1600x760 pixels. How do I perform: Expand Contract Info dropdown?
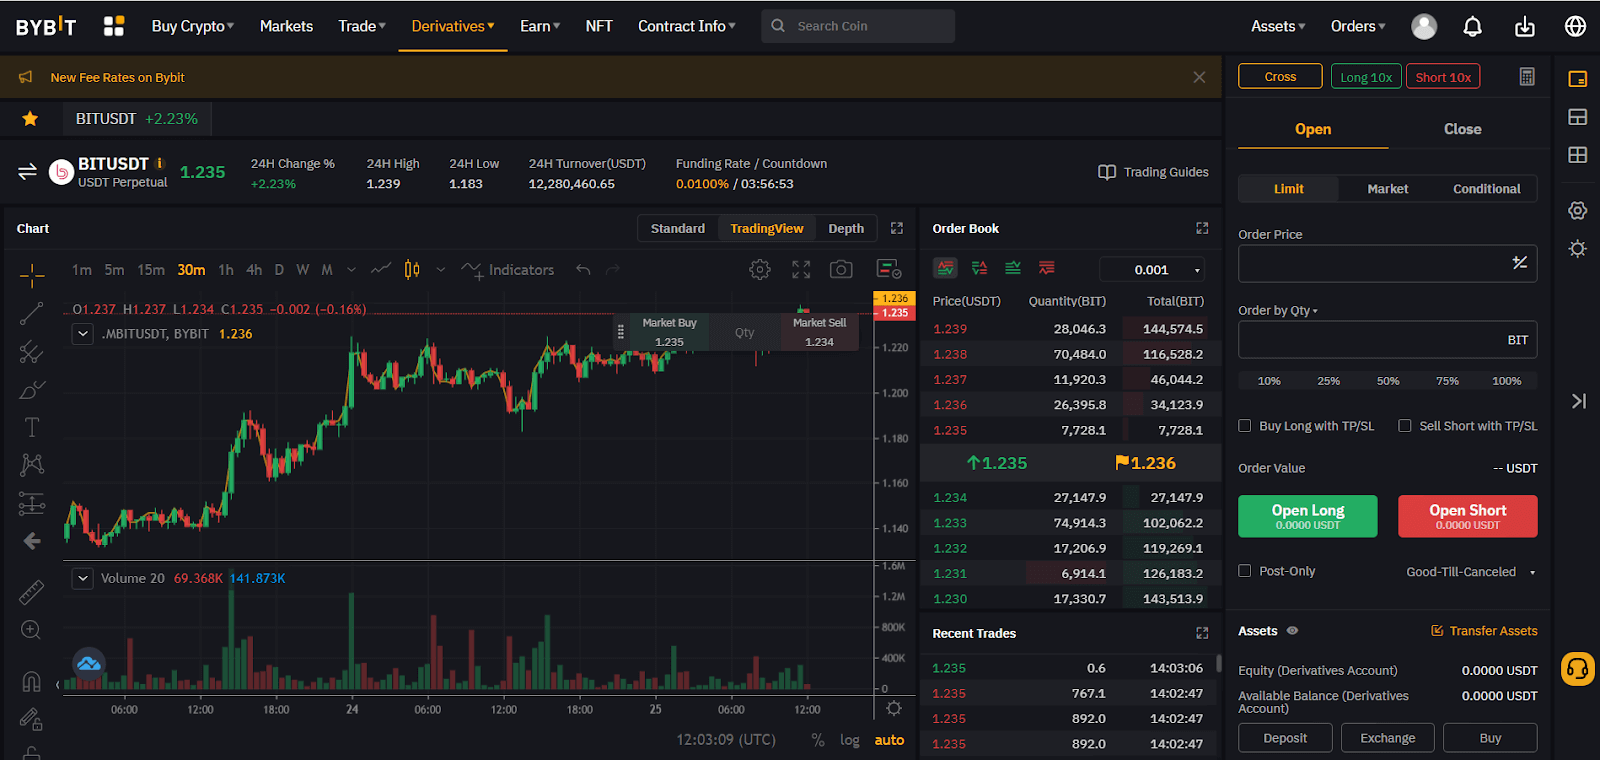tap(687, 26)
